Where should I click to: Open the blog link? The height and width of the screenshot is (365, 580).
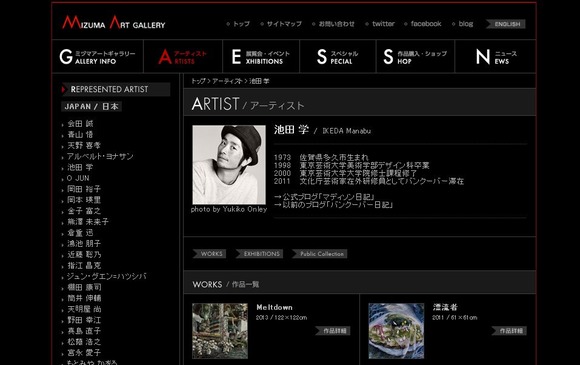point(466,24)
